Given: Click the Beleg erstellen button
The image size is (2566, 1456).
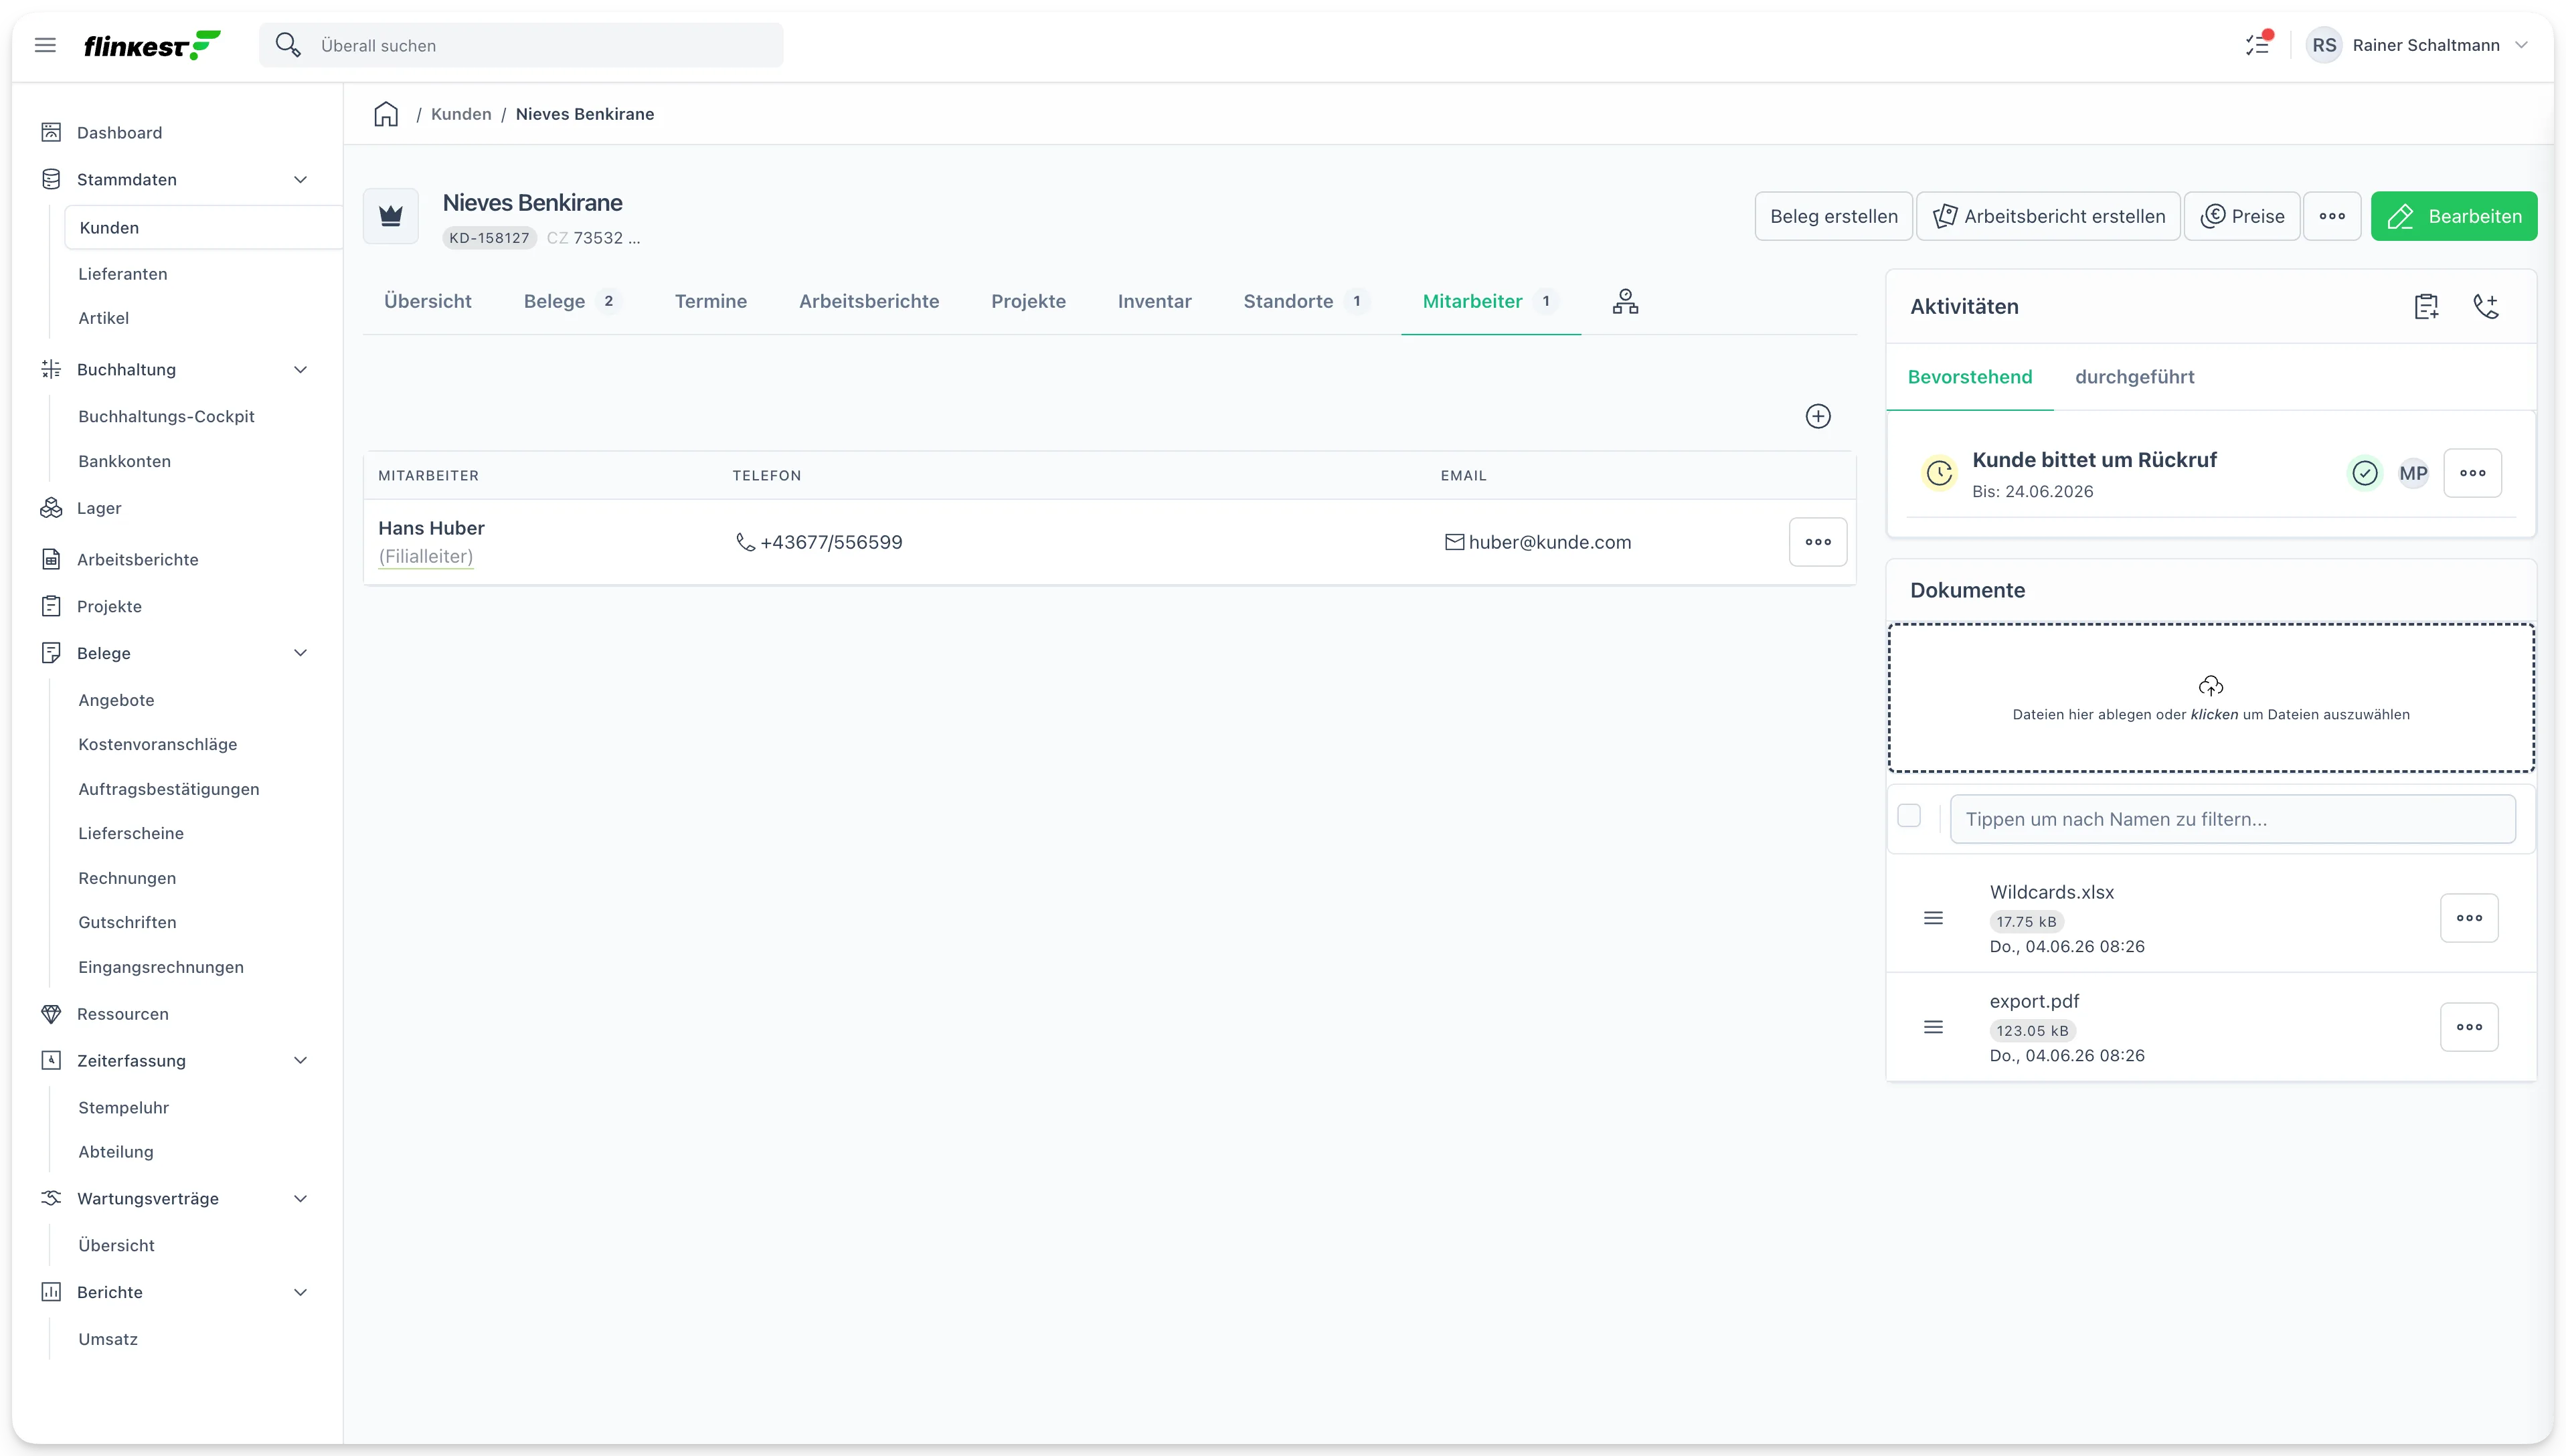Looking at the screenshot, I should (x=1833, y=216).
